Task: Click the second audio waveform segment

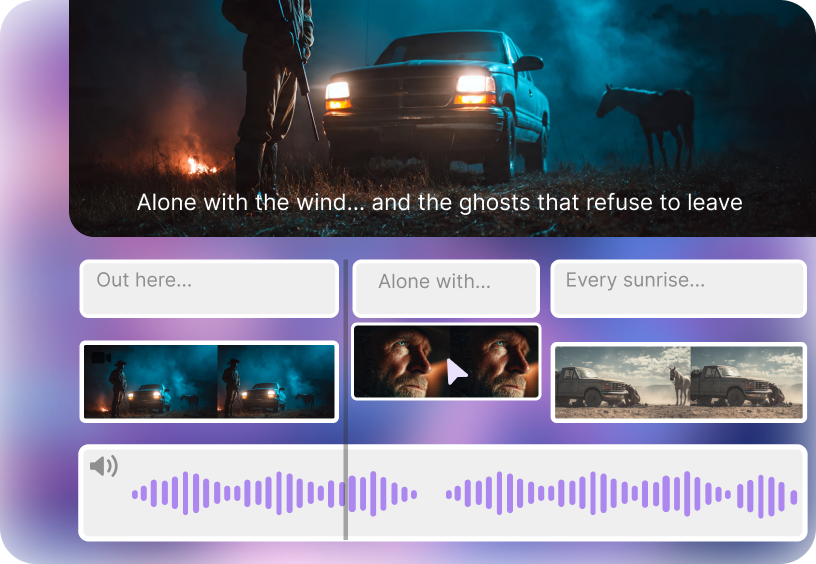Action: point(621,494)
